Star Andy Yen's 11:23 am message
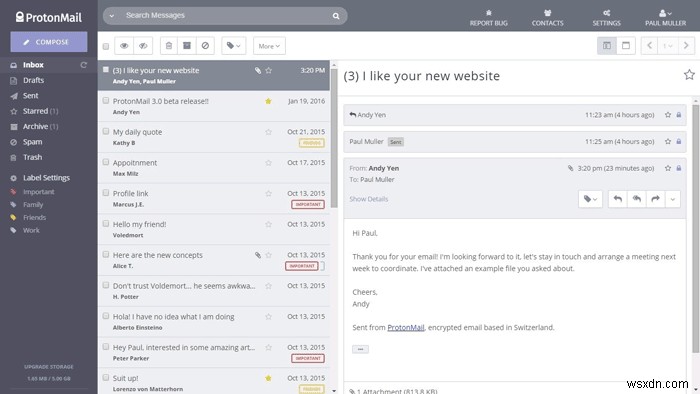Viewport: 700px width, 394px height. (x=668, y=115)
